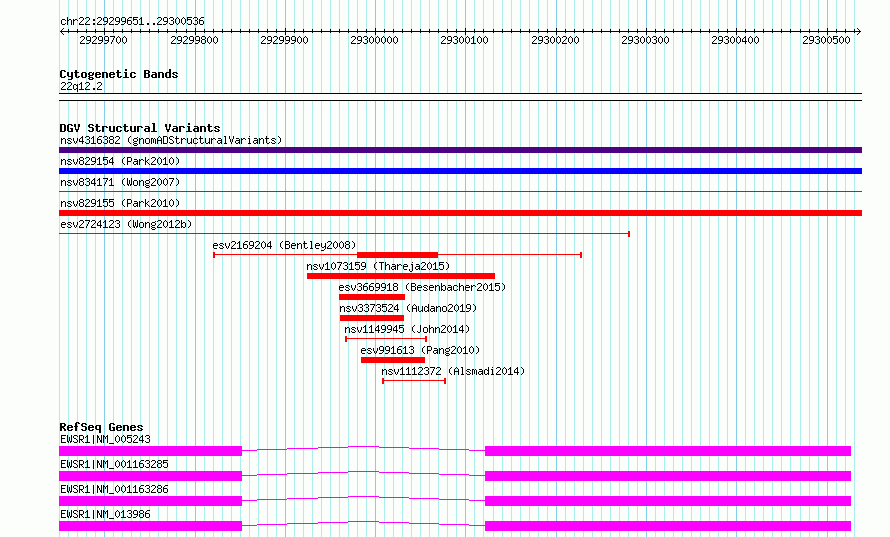Click the 29299700 ruler label
This screenshot has width=890, height=537.
103,40
